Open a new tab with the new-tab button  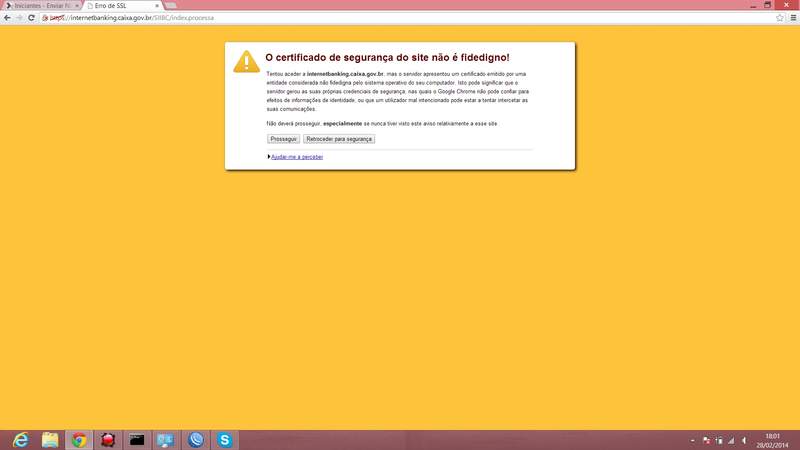coord(170,6)
